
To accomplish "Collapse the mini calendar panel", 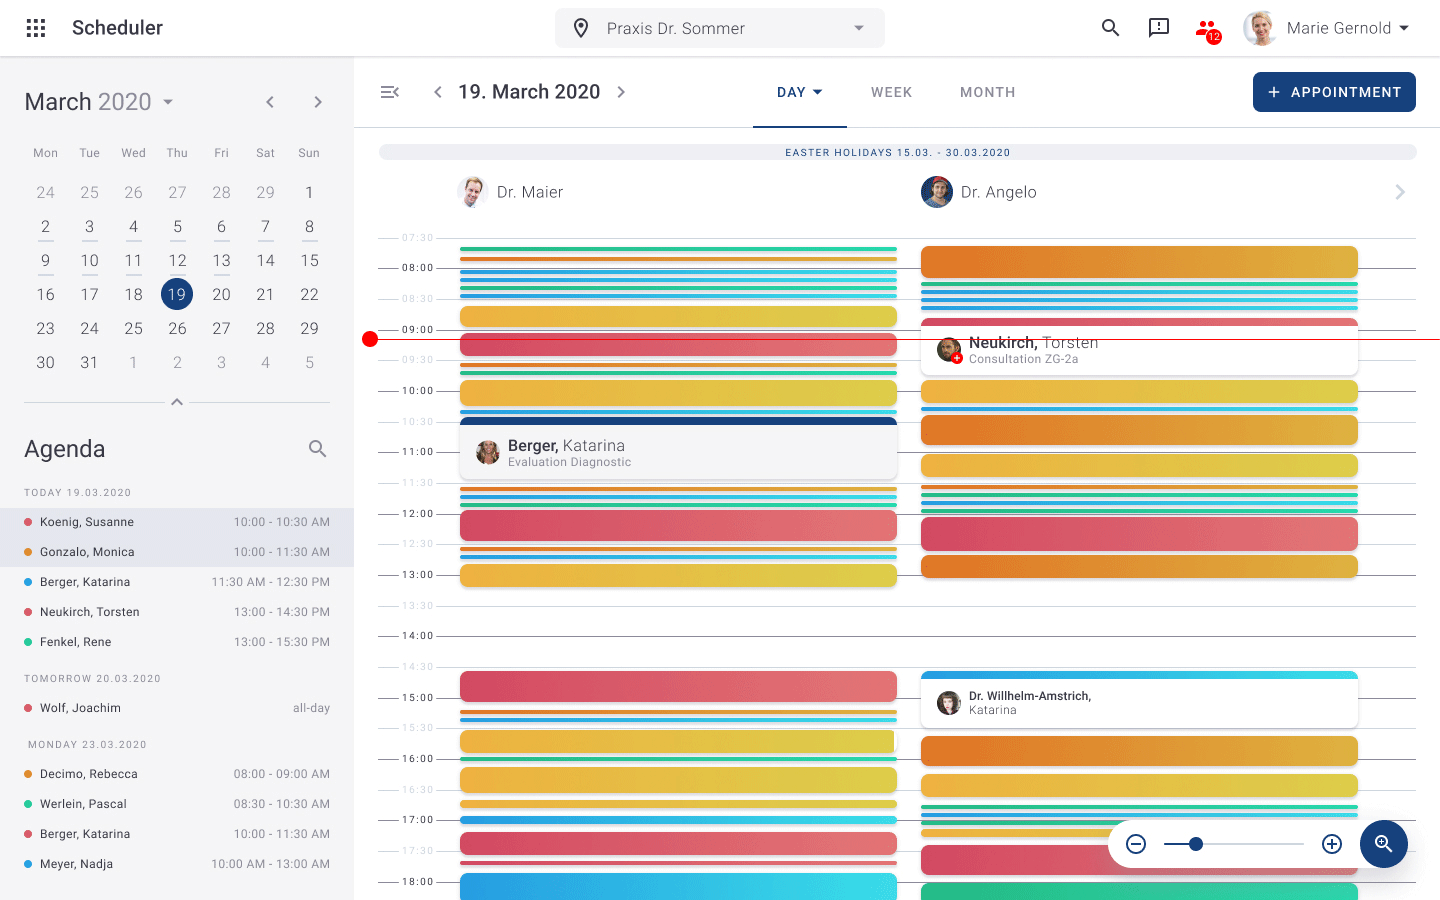I will (x=177, y=402).
